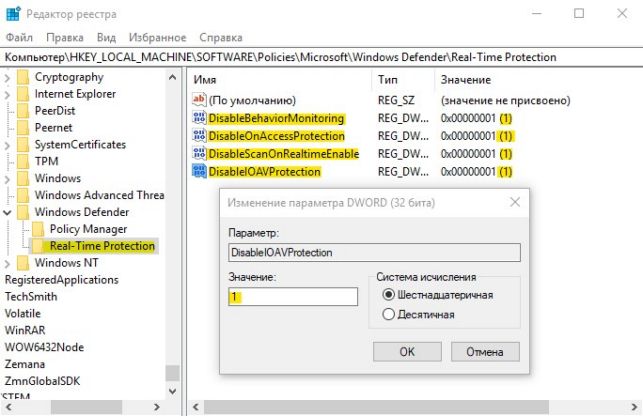This screenshot has height=416, width=643.
Task: Click the Registry Editor app icon in title bar
Action: coord(13,14)
